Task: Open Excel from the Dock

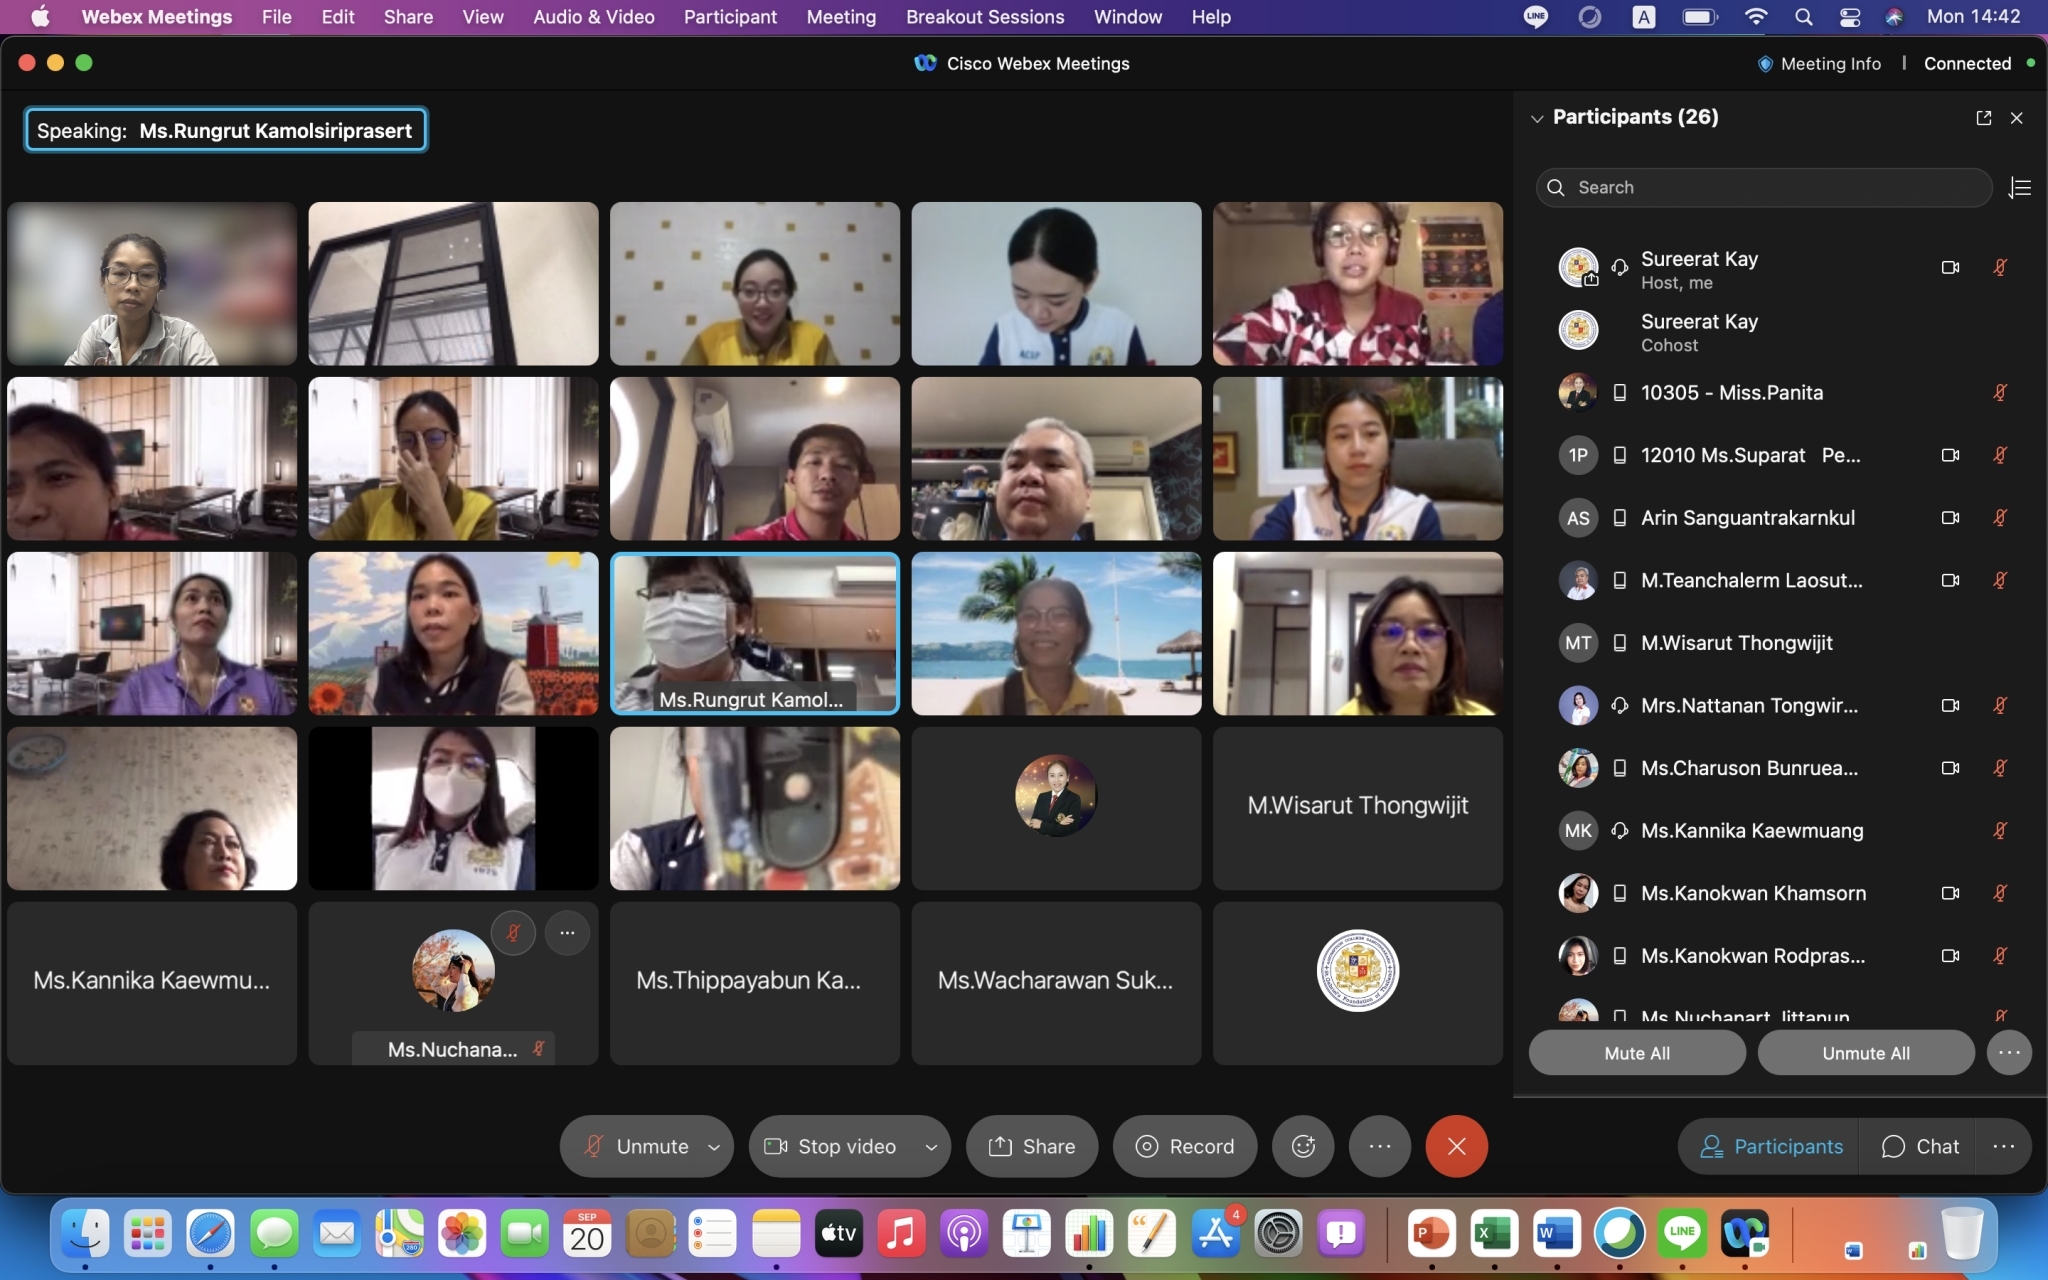Action: [x=1494, y=1233]
